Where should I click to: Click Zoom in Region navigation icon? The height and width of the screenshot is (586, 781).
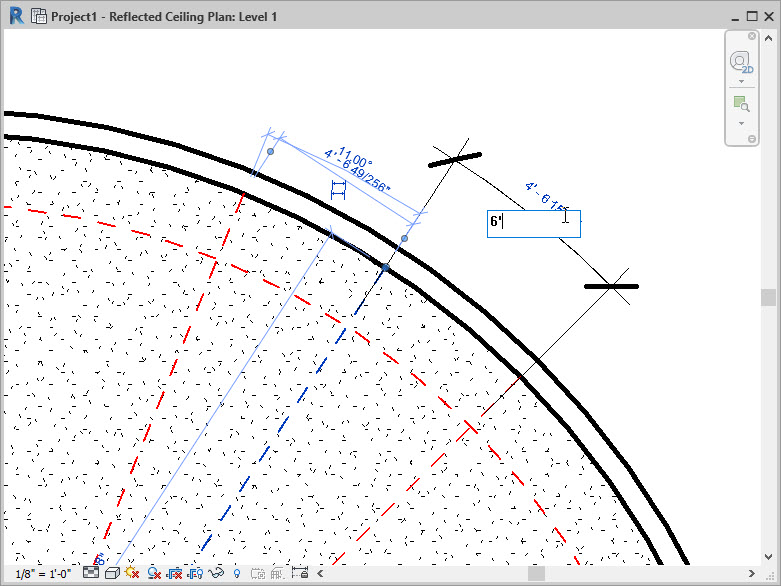coord(741,104)
